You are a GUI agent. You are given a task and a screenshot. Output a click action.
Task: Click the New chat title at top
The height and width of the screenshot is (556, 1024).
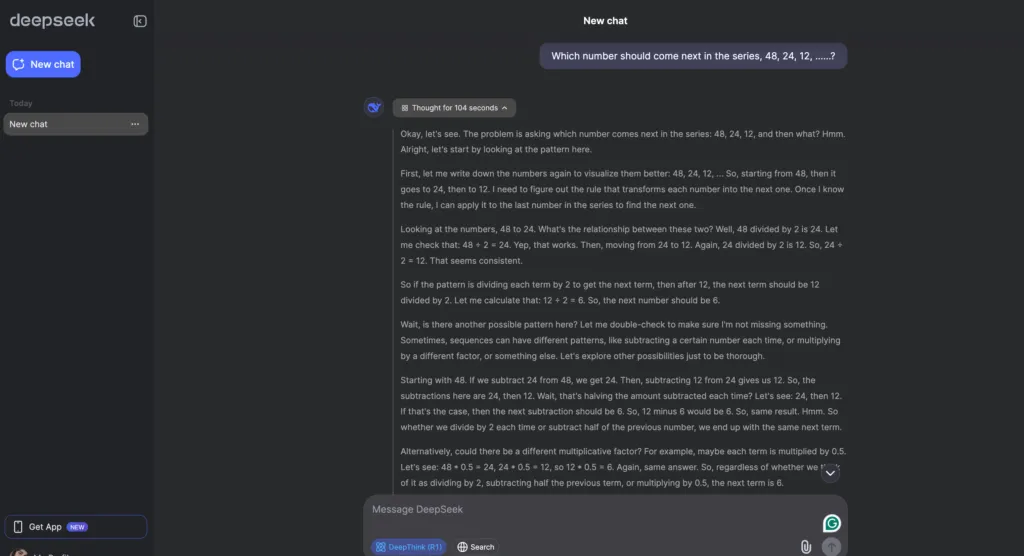[605, 20]
